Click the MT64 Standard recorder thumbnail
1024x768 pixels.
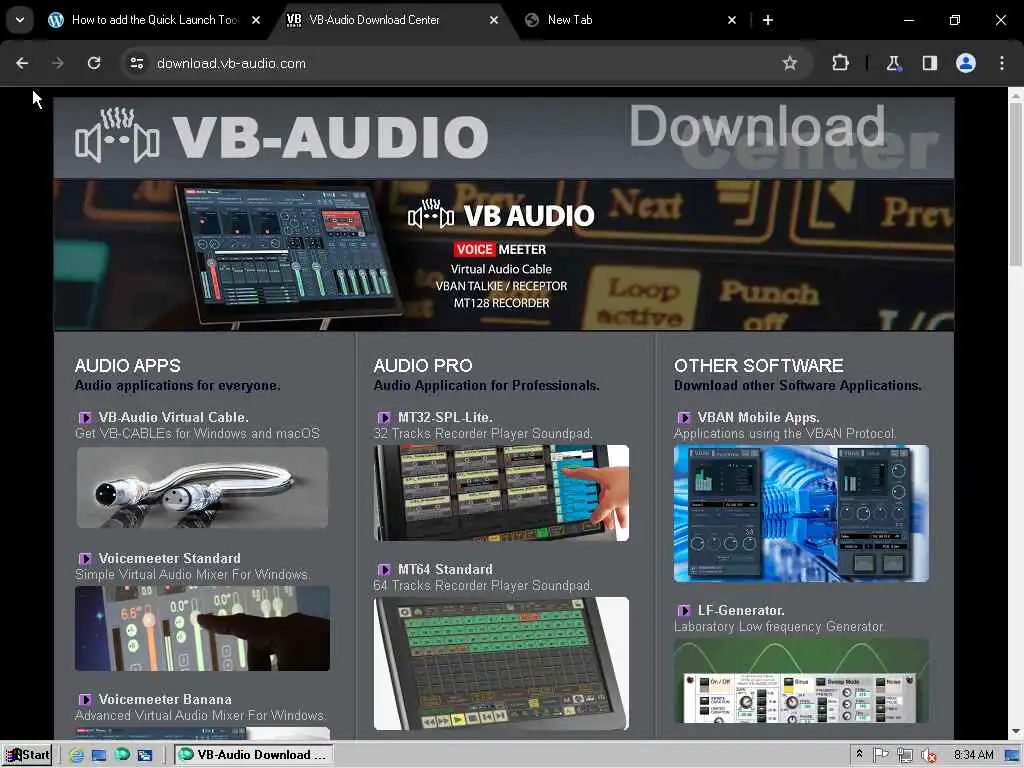pyautogui.click(x=502, y=664)
